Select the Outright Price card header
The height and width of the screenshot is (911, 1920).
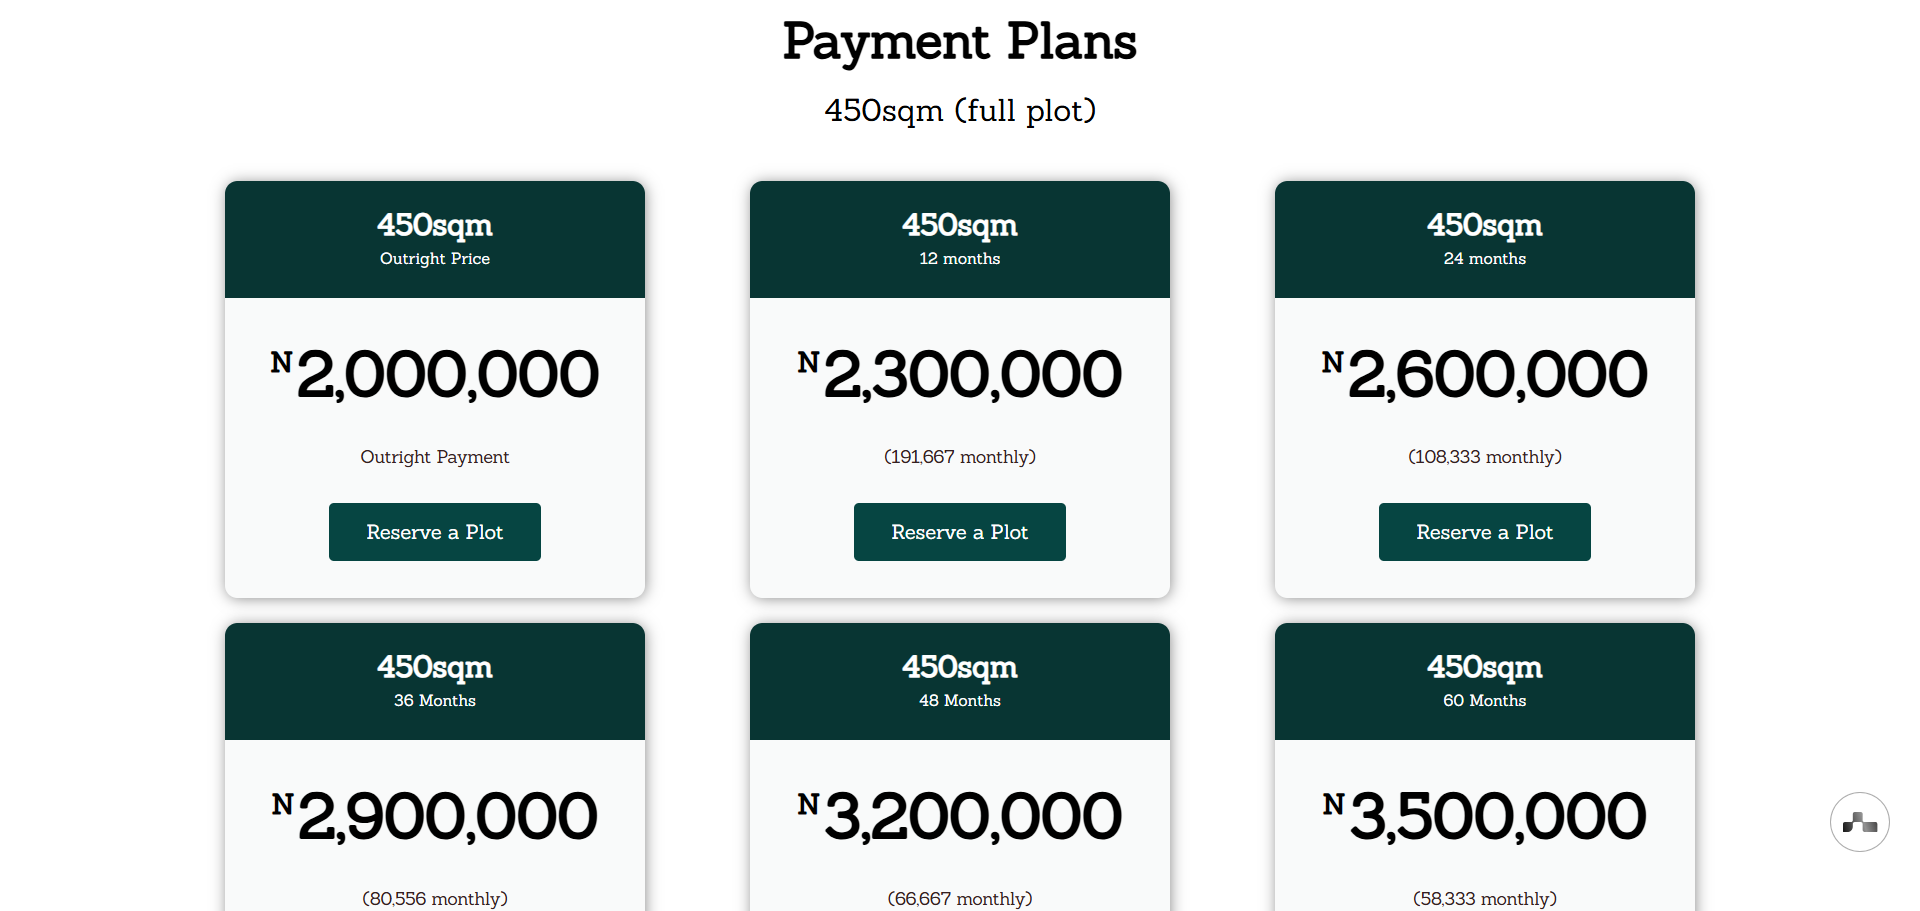point(434,239)
